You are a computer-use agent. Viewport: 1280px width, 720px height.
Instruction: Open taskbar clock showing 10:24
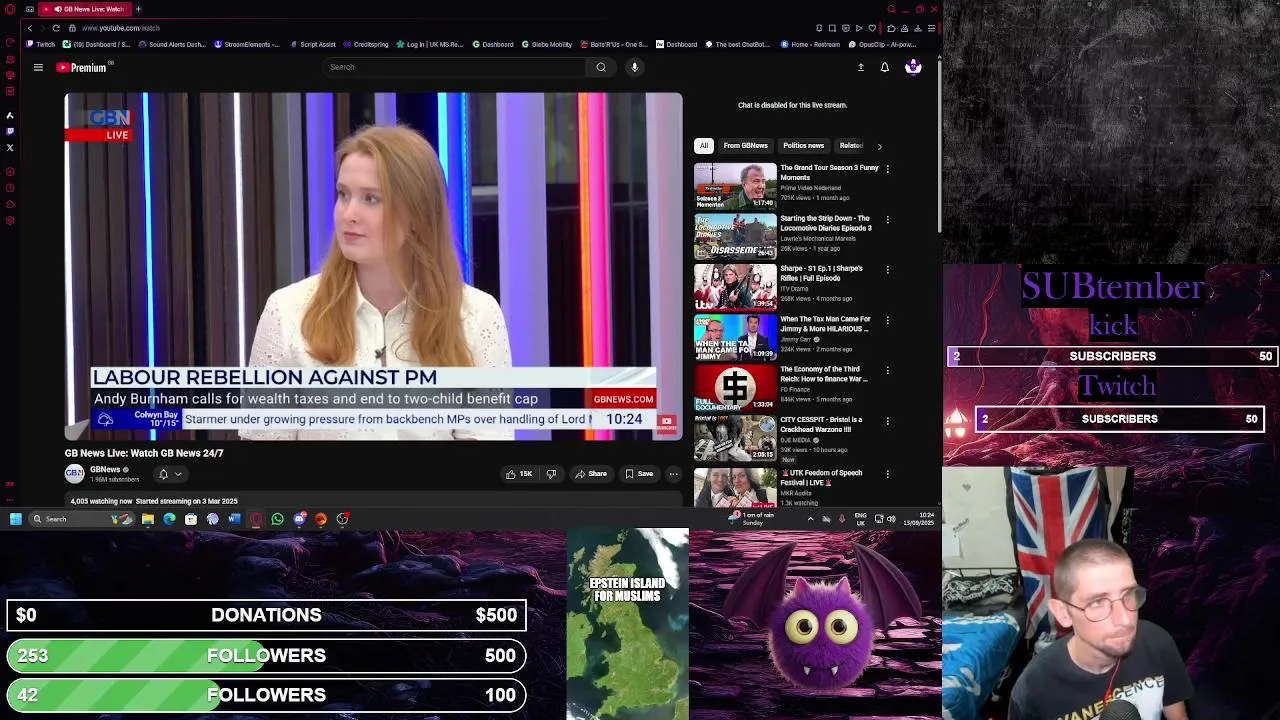click(x=919, y=519)
